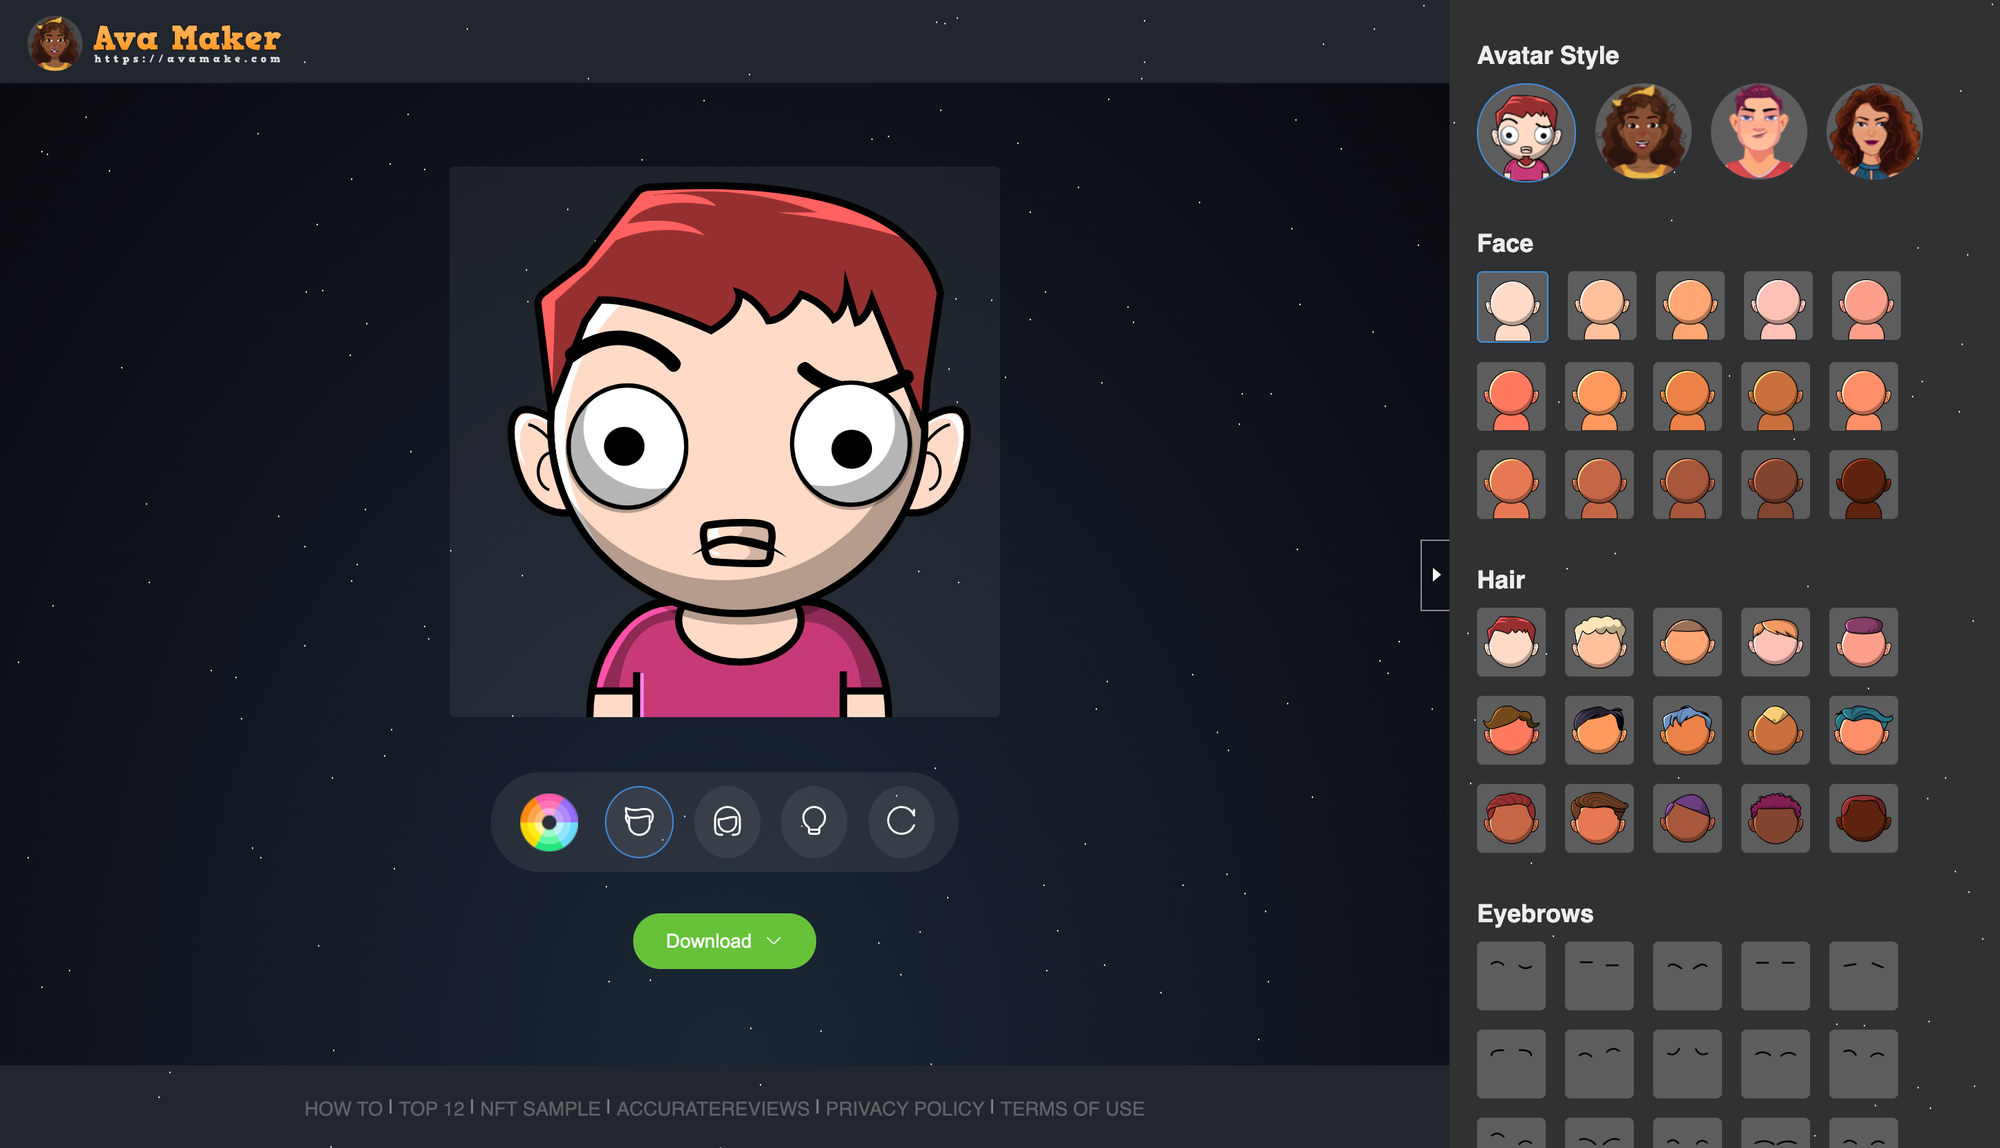
Task: Select the first eyebrows style option
Action: click(x=1511, y=975)
